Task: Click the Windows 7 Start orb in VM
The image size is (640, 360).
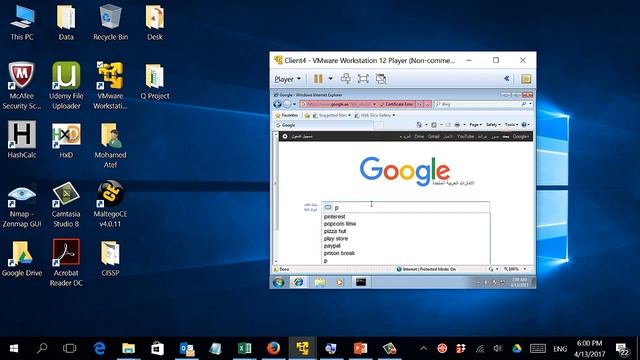Action: pos(279,282)
